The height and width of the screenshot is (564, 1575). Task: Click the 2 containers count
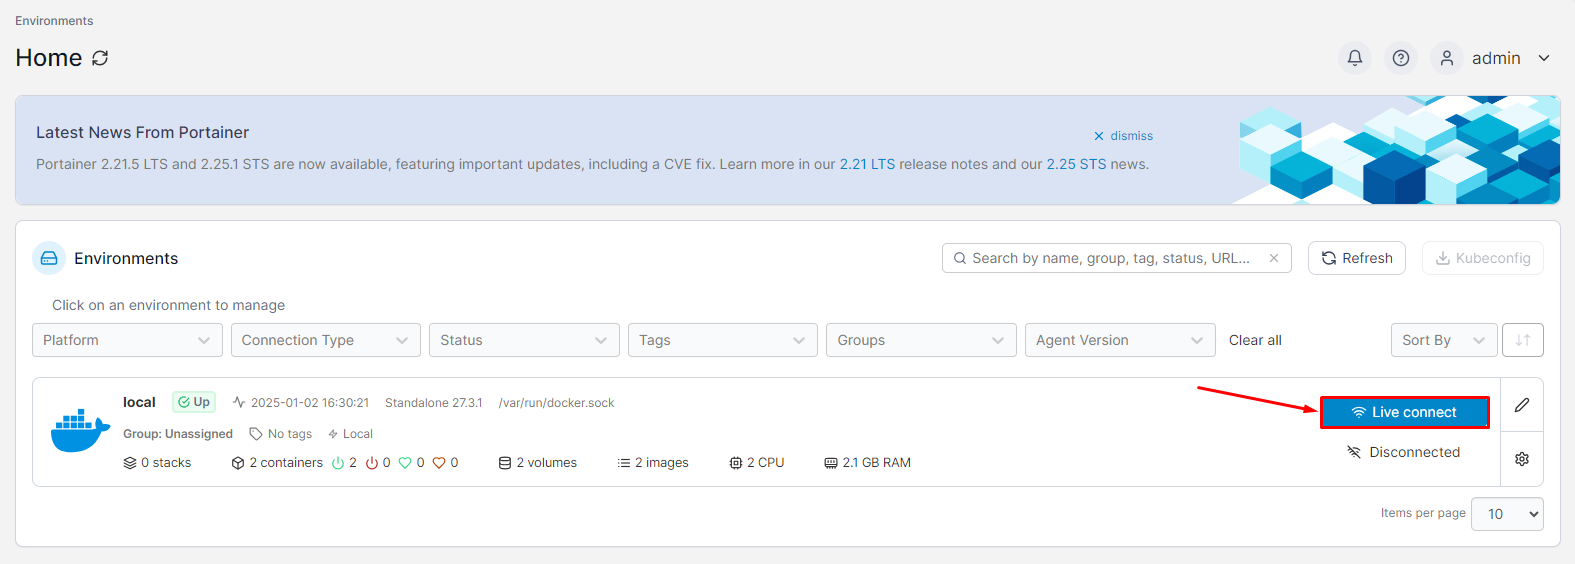(277, 463)
